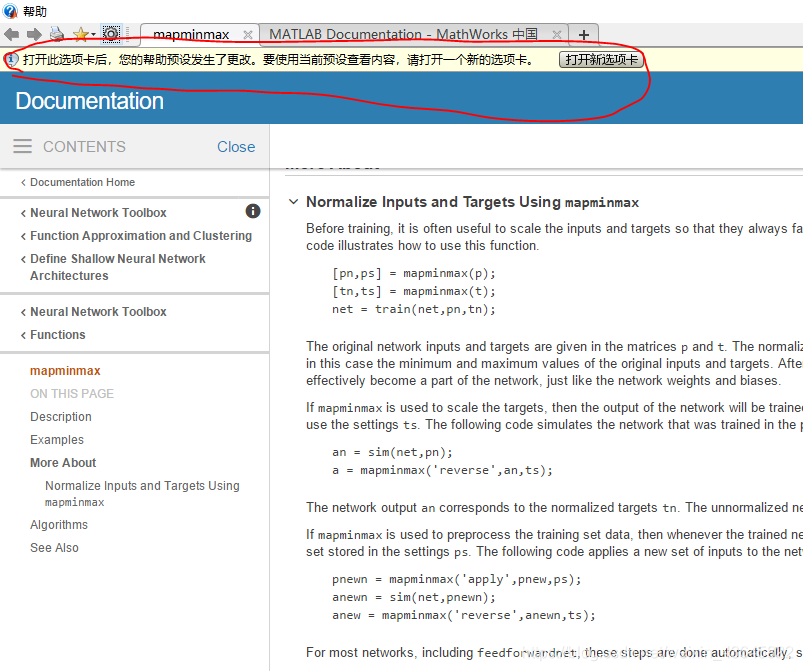Click the hamburger CONTENTS menu icon
803x671 pixels.
pos(22,146)
